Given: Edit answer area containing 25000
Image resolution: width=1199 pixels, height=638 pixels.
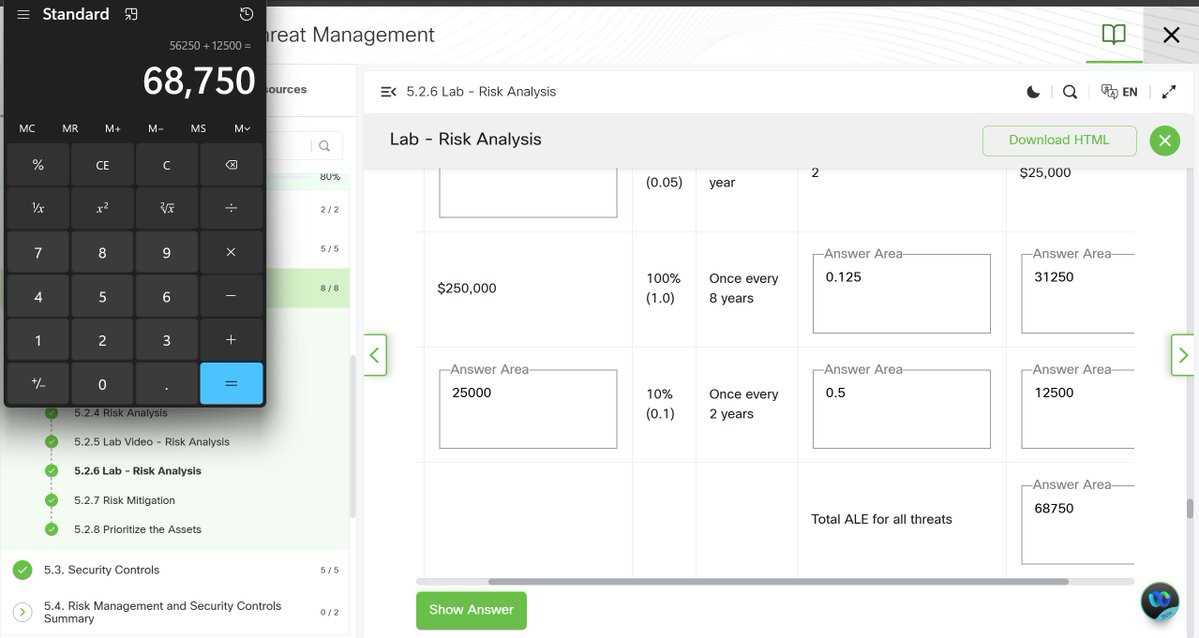Looking at the screenshot, I should pos(528,409).
